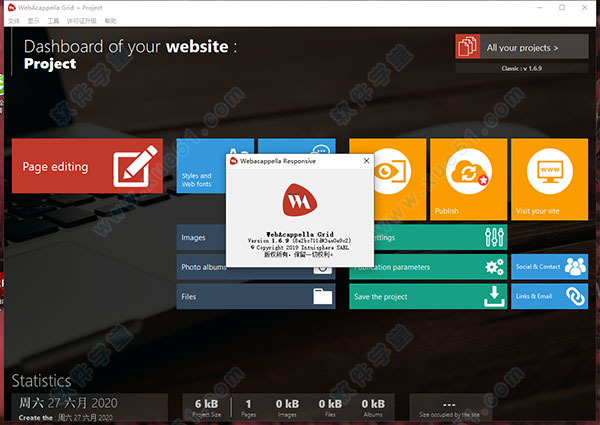The image size is (600, 425).
Task: Open preview via the orange eye icon
Action: point(391,171)
